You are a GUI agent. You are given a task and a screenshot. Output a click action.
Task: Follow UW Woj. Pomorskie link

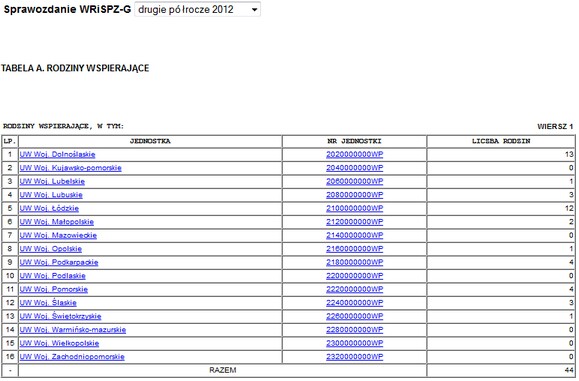(54, 289)
